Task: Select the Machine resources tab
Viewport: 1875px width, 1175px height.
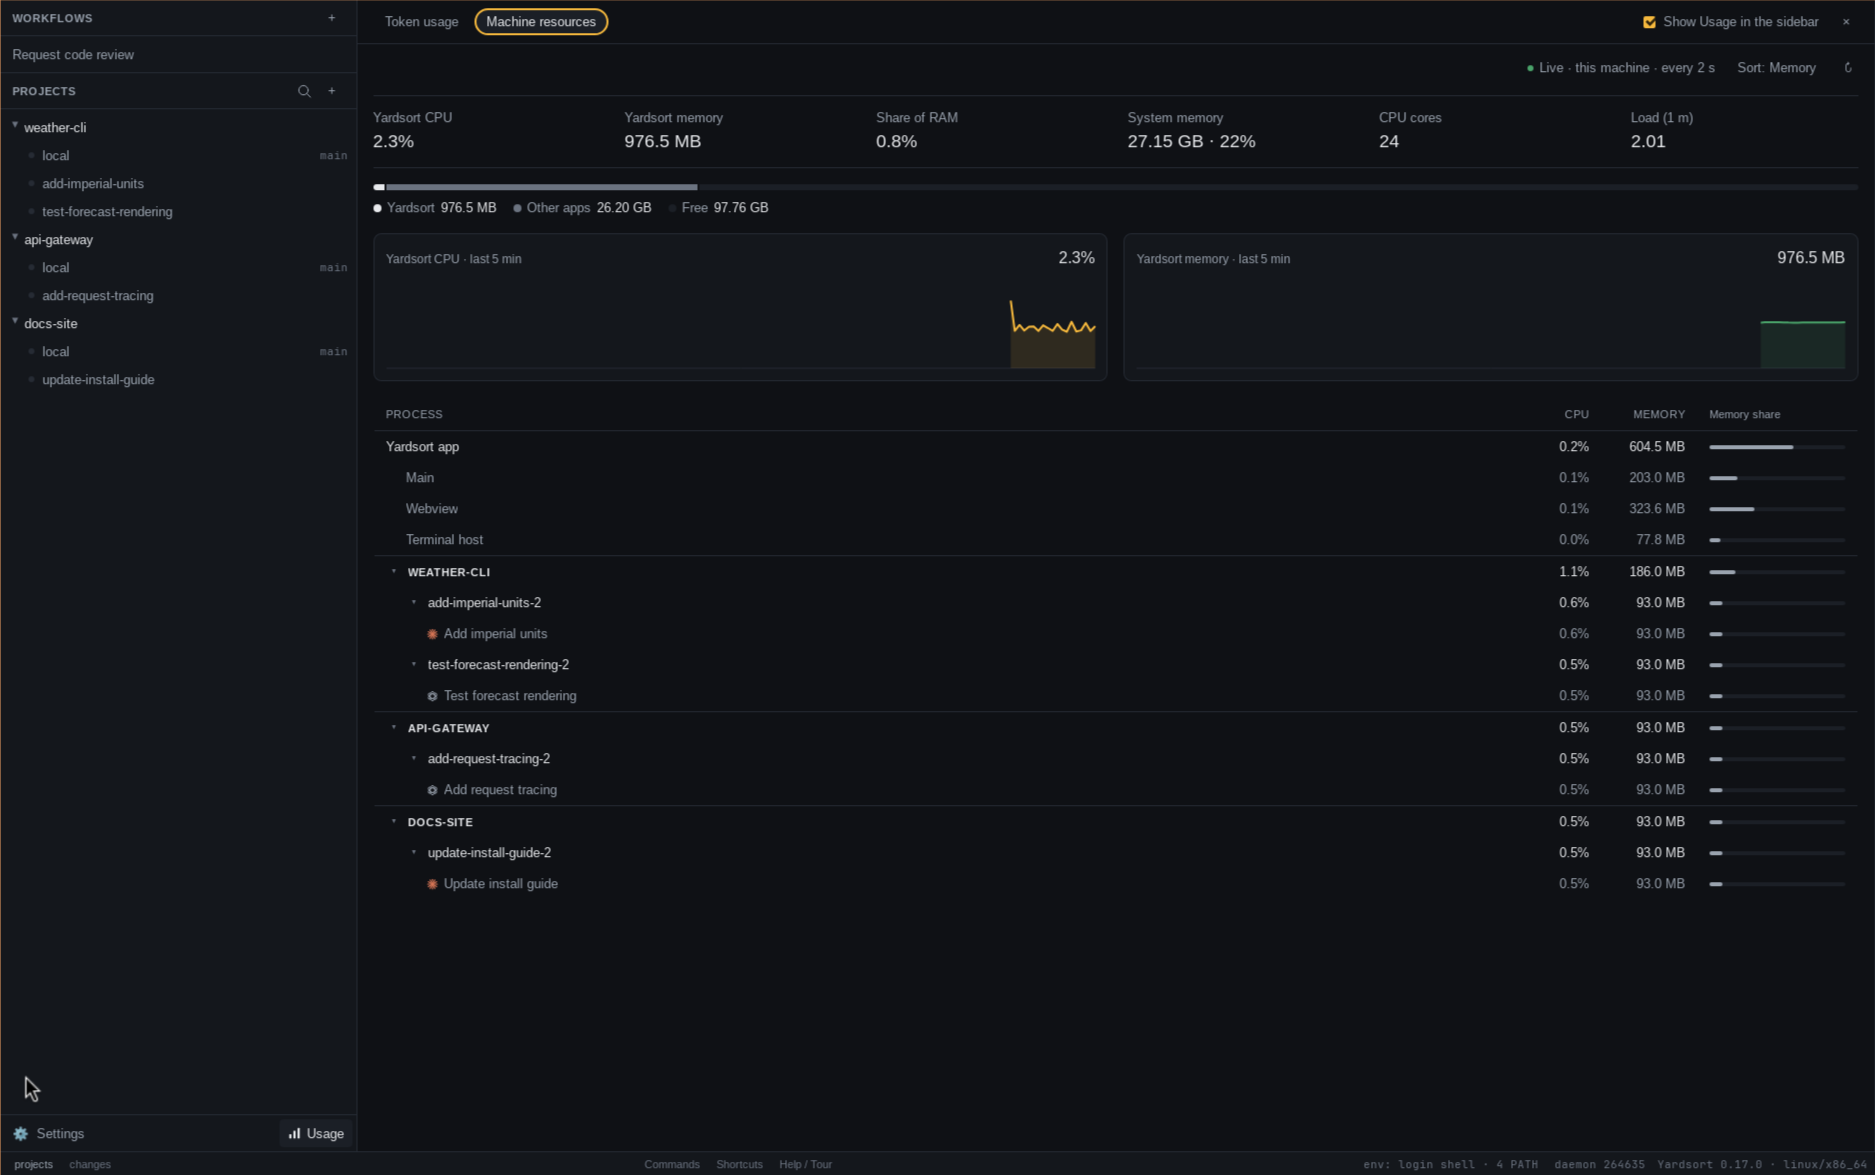Action: click(541, 22)
